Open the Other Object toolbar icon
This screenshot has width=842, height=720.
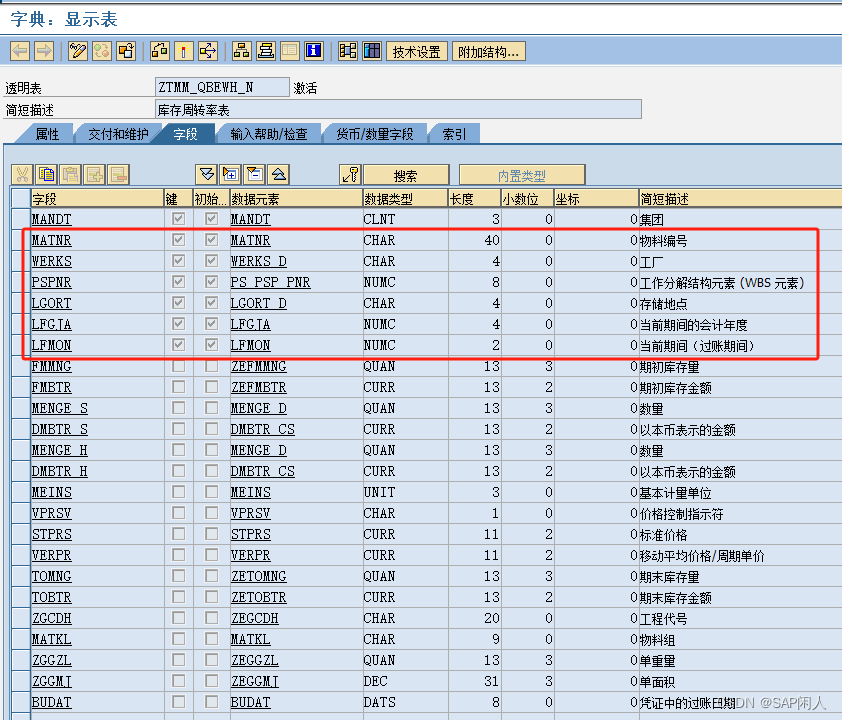pyautogui.click(x=126, y=52)
